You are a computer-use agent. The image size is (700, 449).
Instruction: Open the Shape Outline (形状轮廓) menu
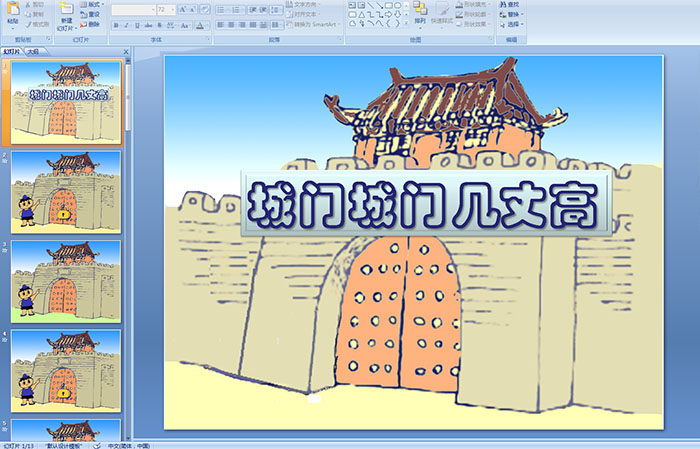(473, 14)
